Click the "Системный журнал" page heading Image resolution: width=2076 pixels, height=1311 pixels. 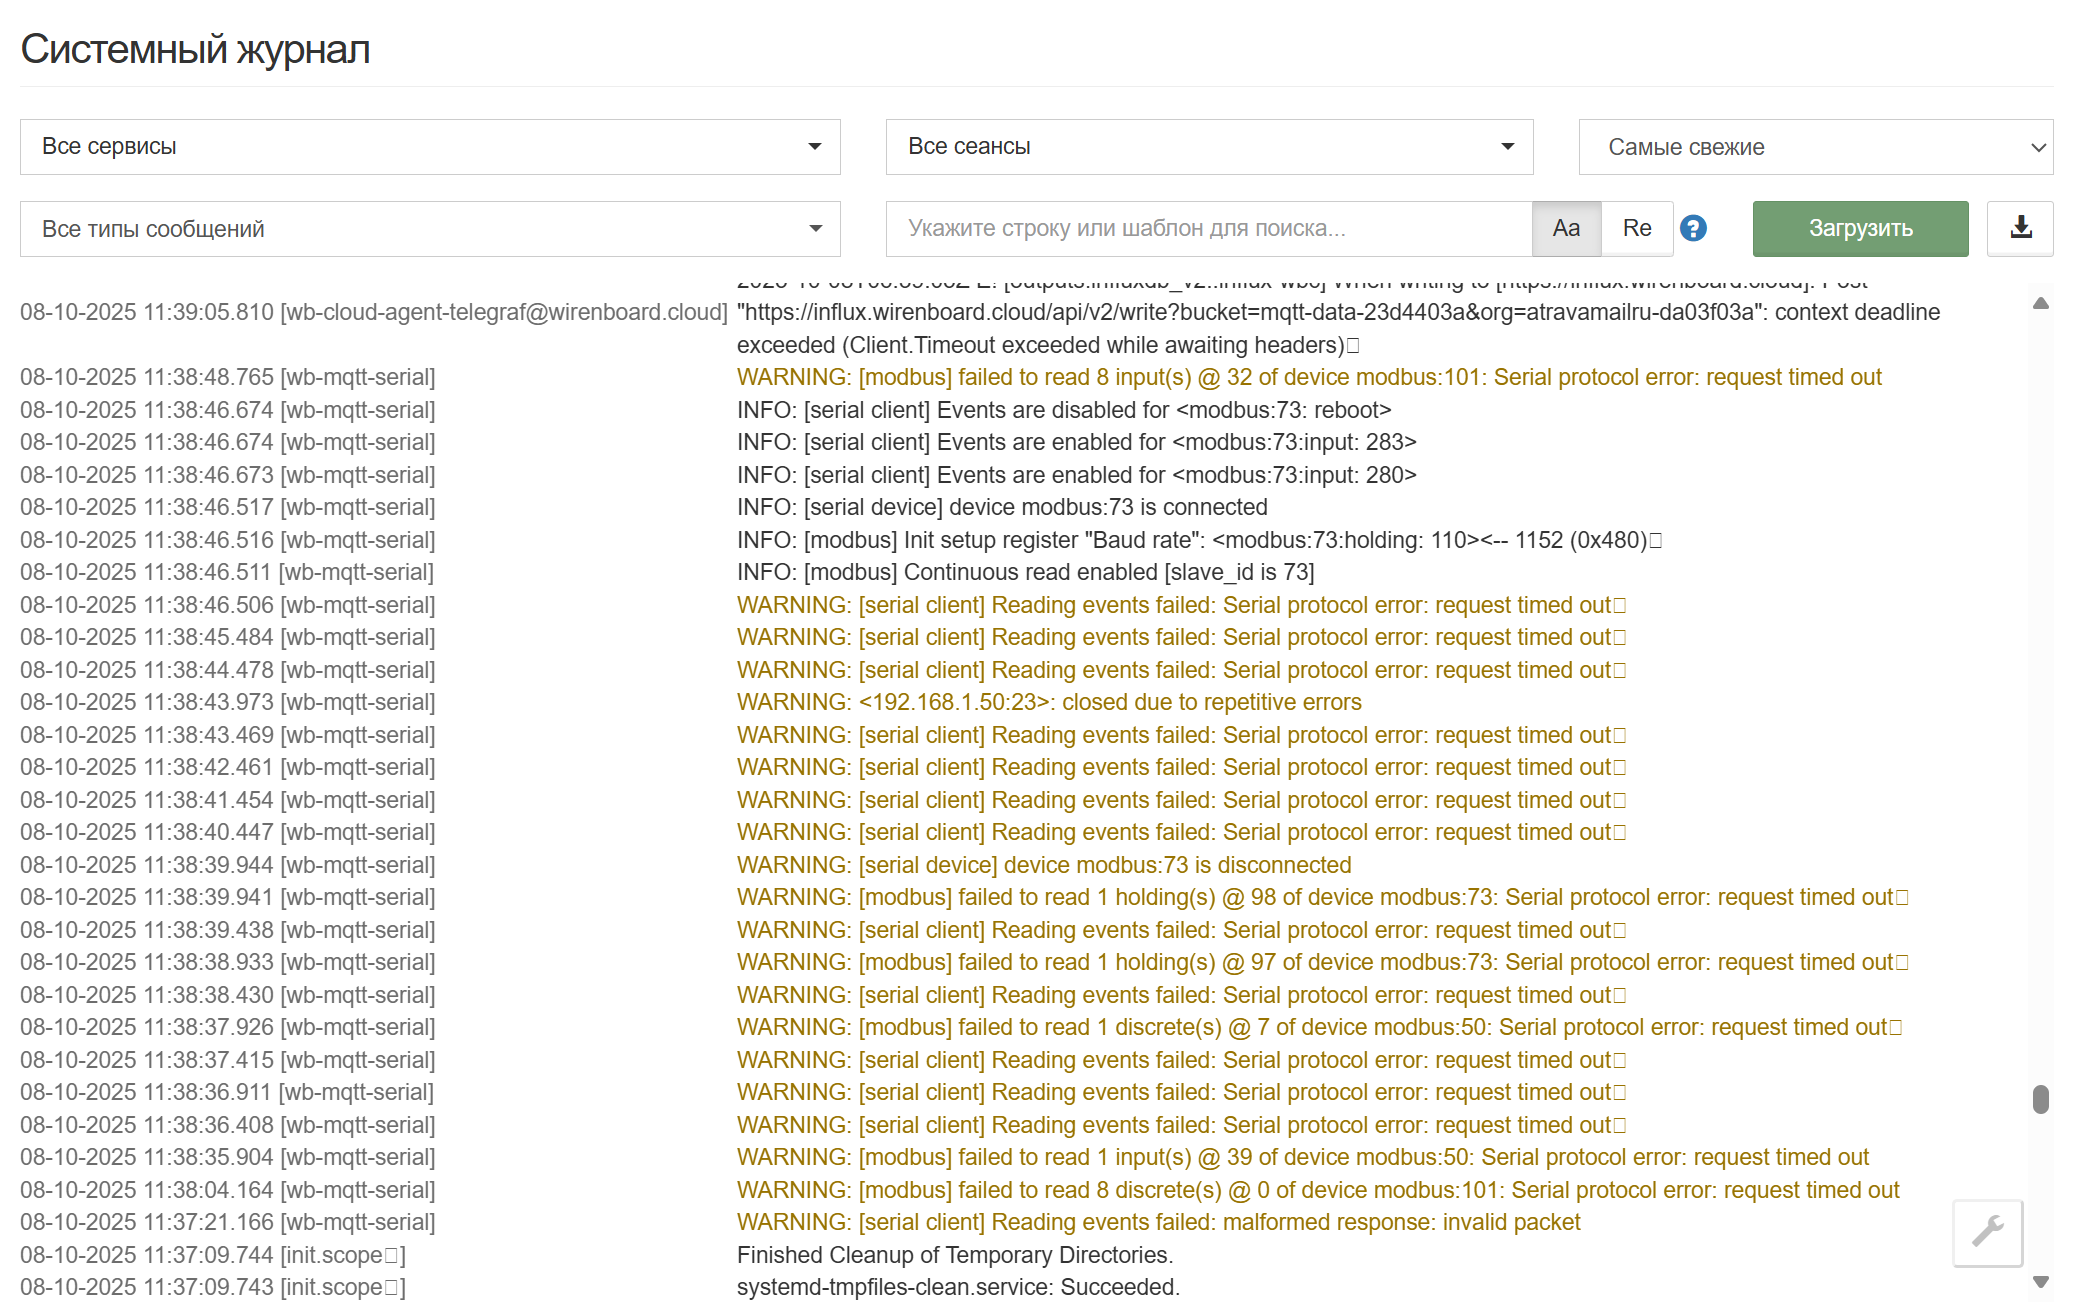pos(195,49)
